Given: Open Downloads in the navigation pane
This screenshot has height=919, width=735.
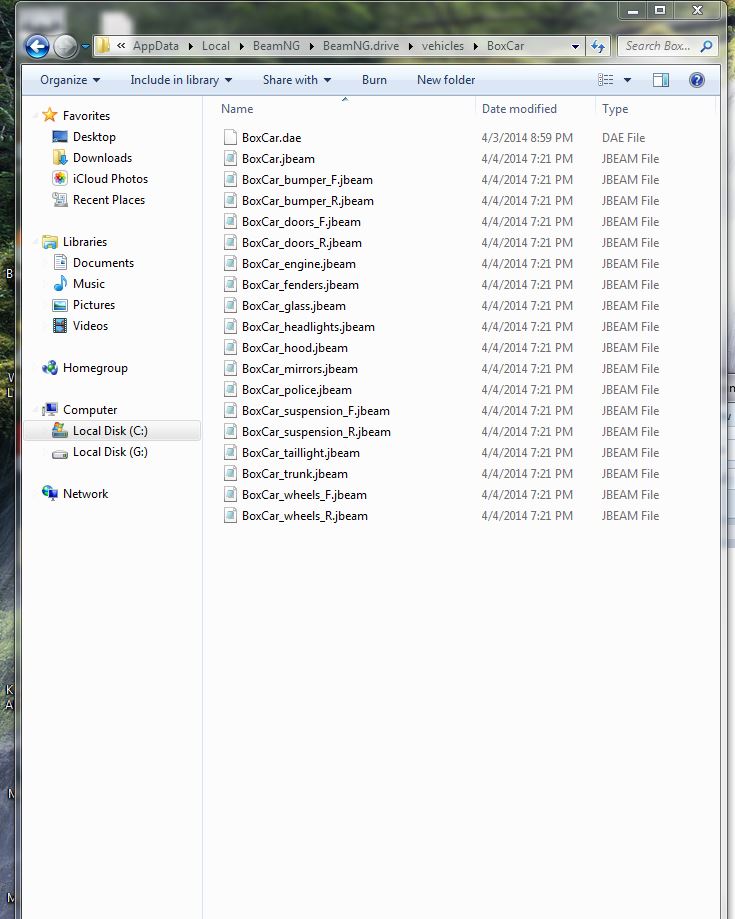Looking at the screenshot, I should tap(102, 158).
